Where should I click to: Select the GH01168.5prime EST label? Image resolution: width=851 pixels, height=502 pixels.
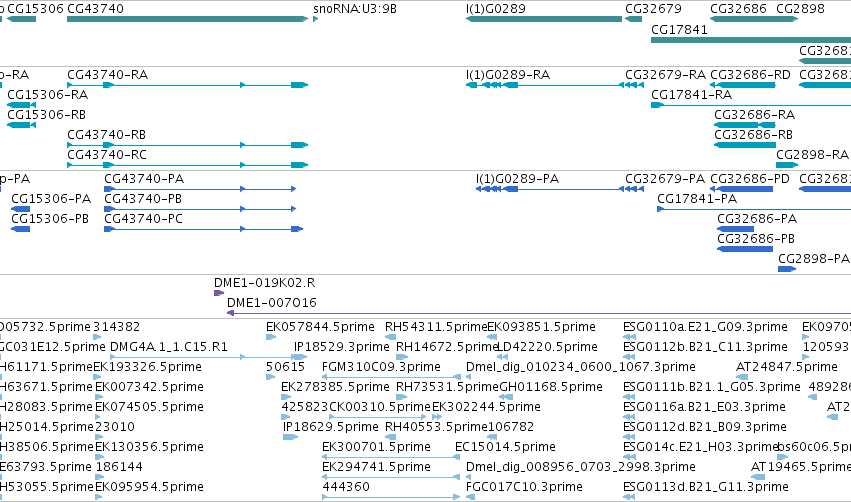(550, 387)
